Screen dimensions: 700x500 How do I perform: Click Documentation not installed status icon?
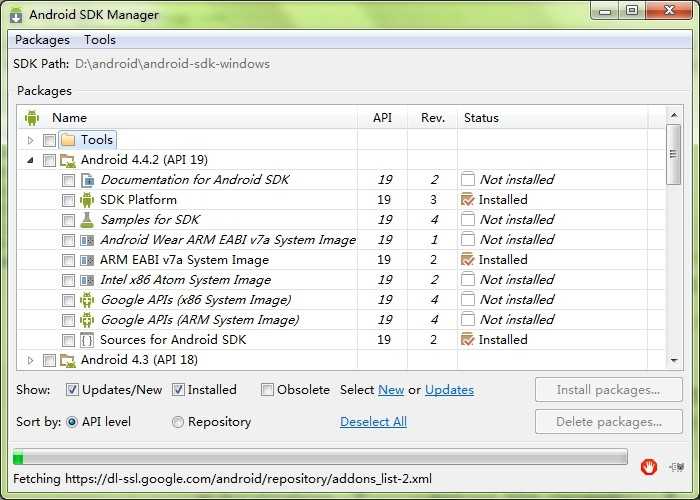coord(467,179)
